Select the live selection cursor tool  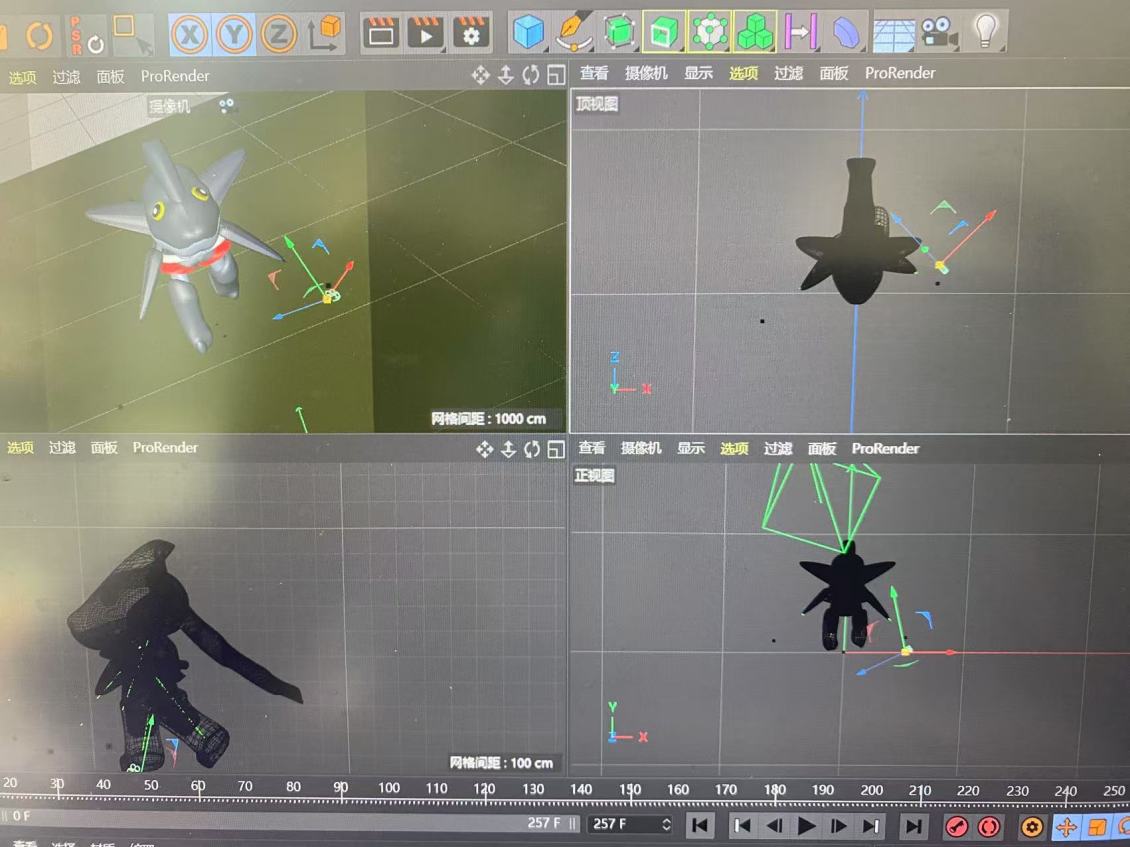click(x=133, y=34)
